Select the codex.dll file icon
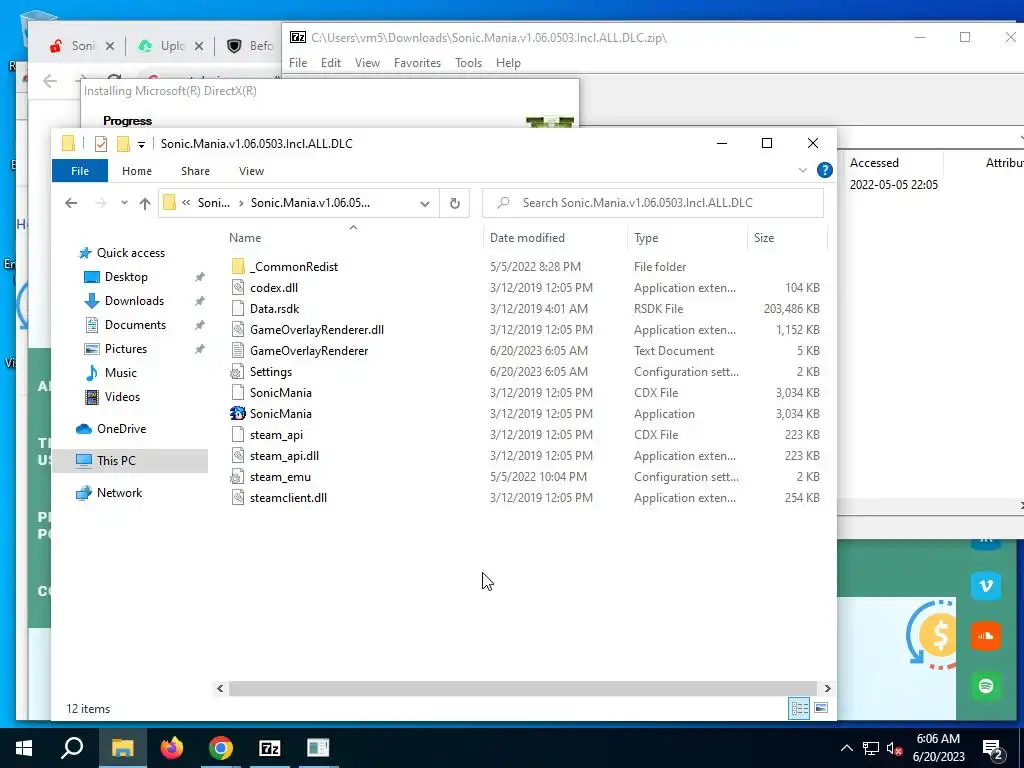The image size is (1024, 768). tap(238, 287)
